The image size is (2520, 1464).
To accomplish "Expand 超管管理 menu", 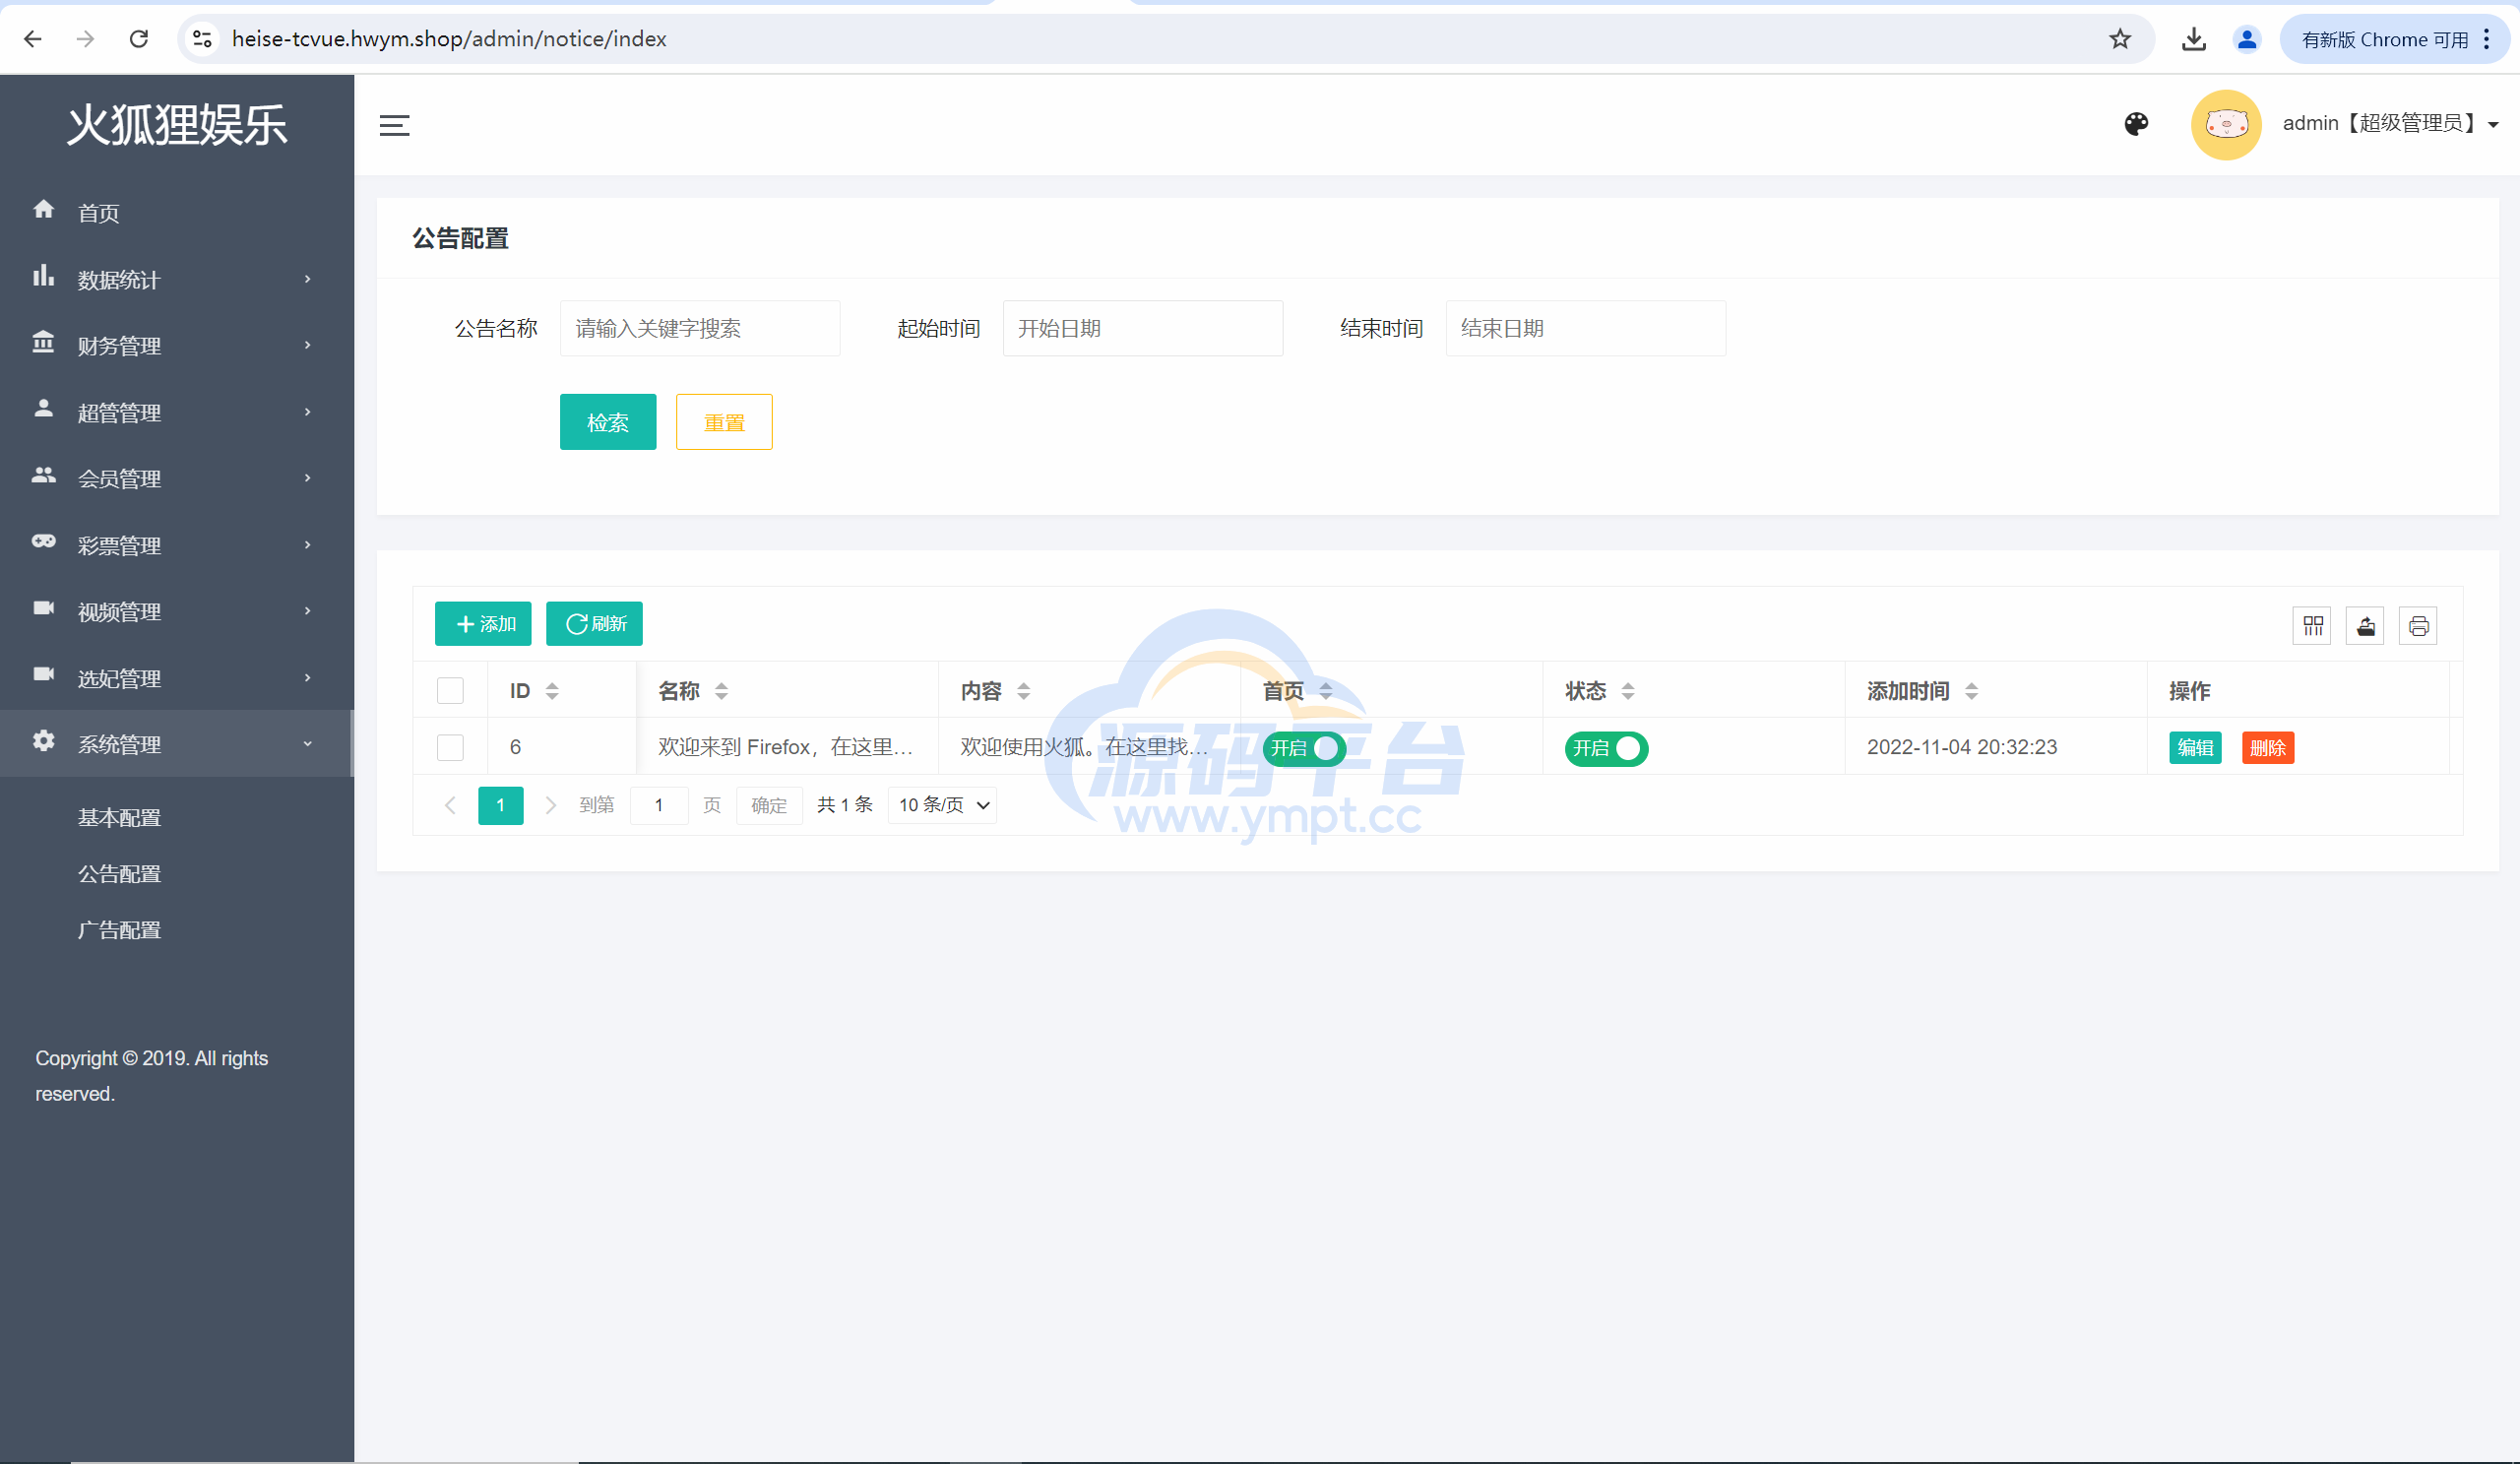I will click(x=177, y=412).
